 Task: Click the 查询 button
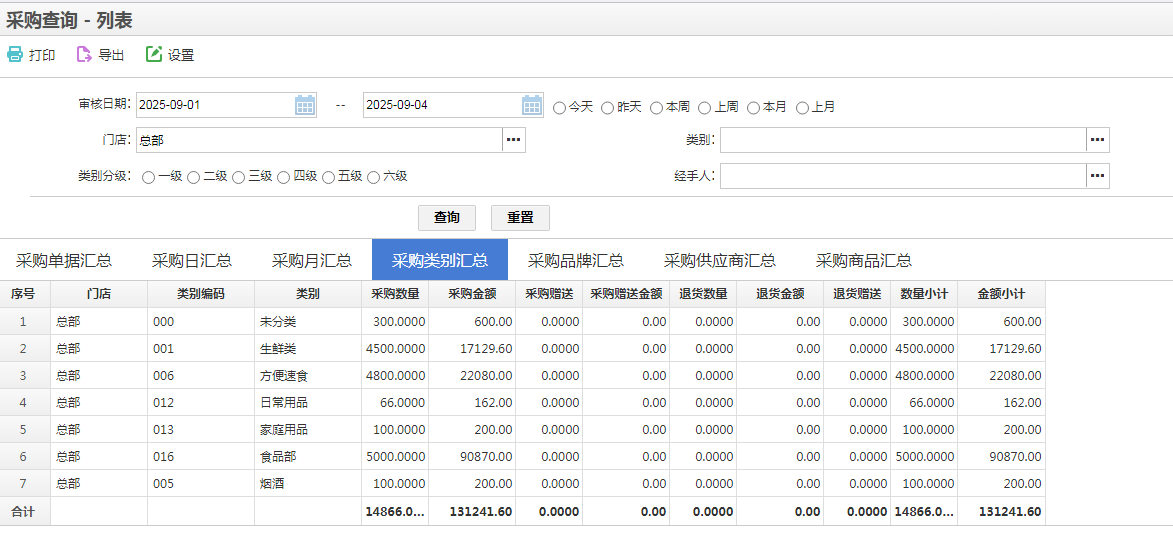click(446, 218)
